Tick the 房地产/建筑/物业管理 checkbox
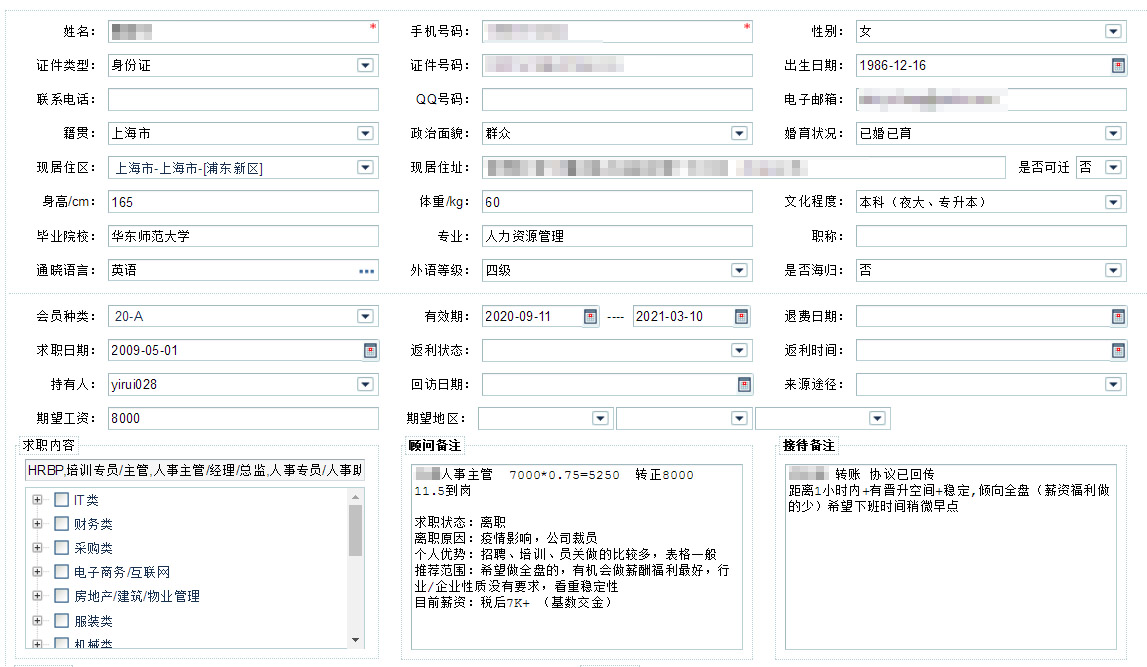1147x667 pixels. [x=61, y=596]
